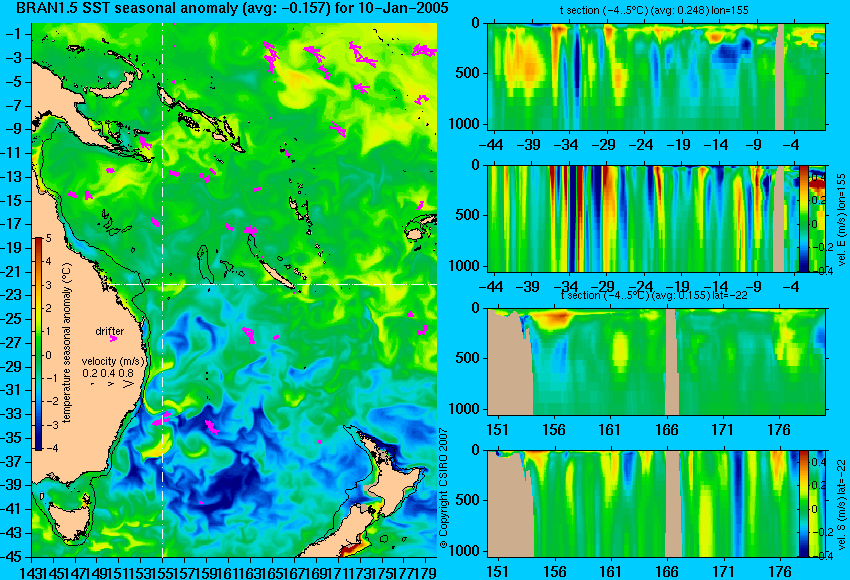Click the '1000' depth label on the lat=-22 temperature section

click(465, 409)
